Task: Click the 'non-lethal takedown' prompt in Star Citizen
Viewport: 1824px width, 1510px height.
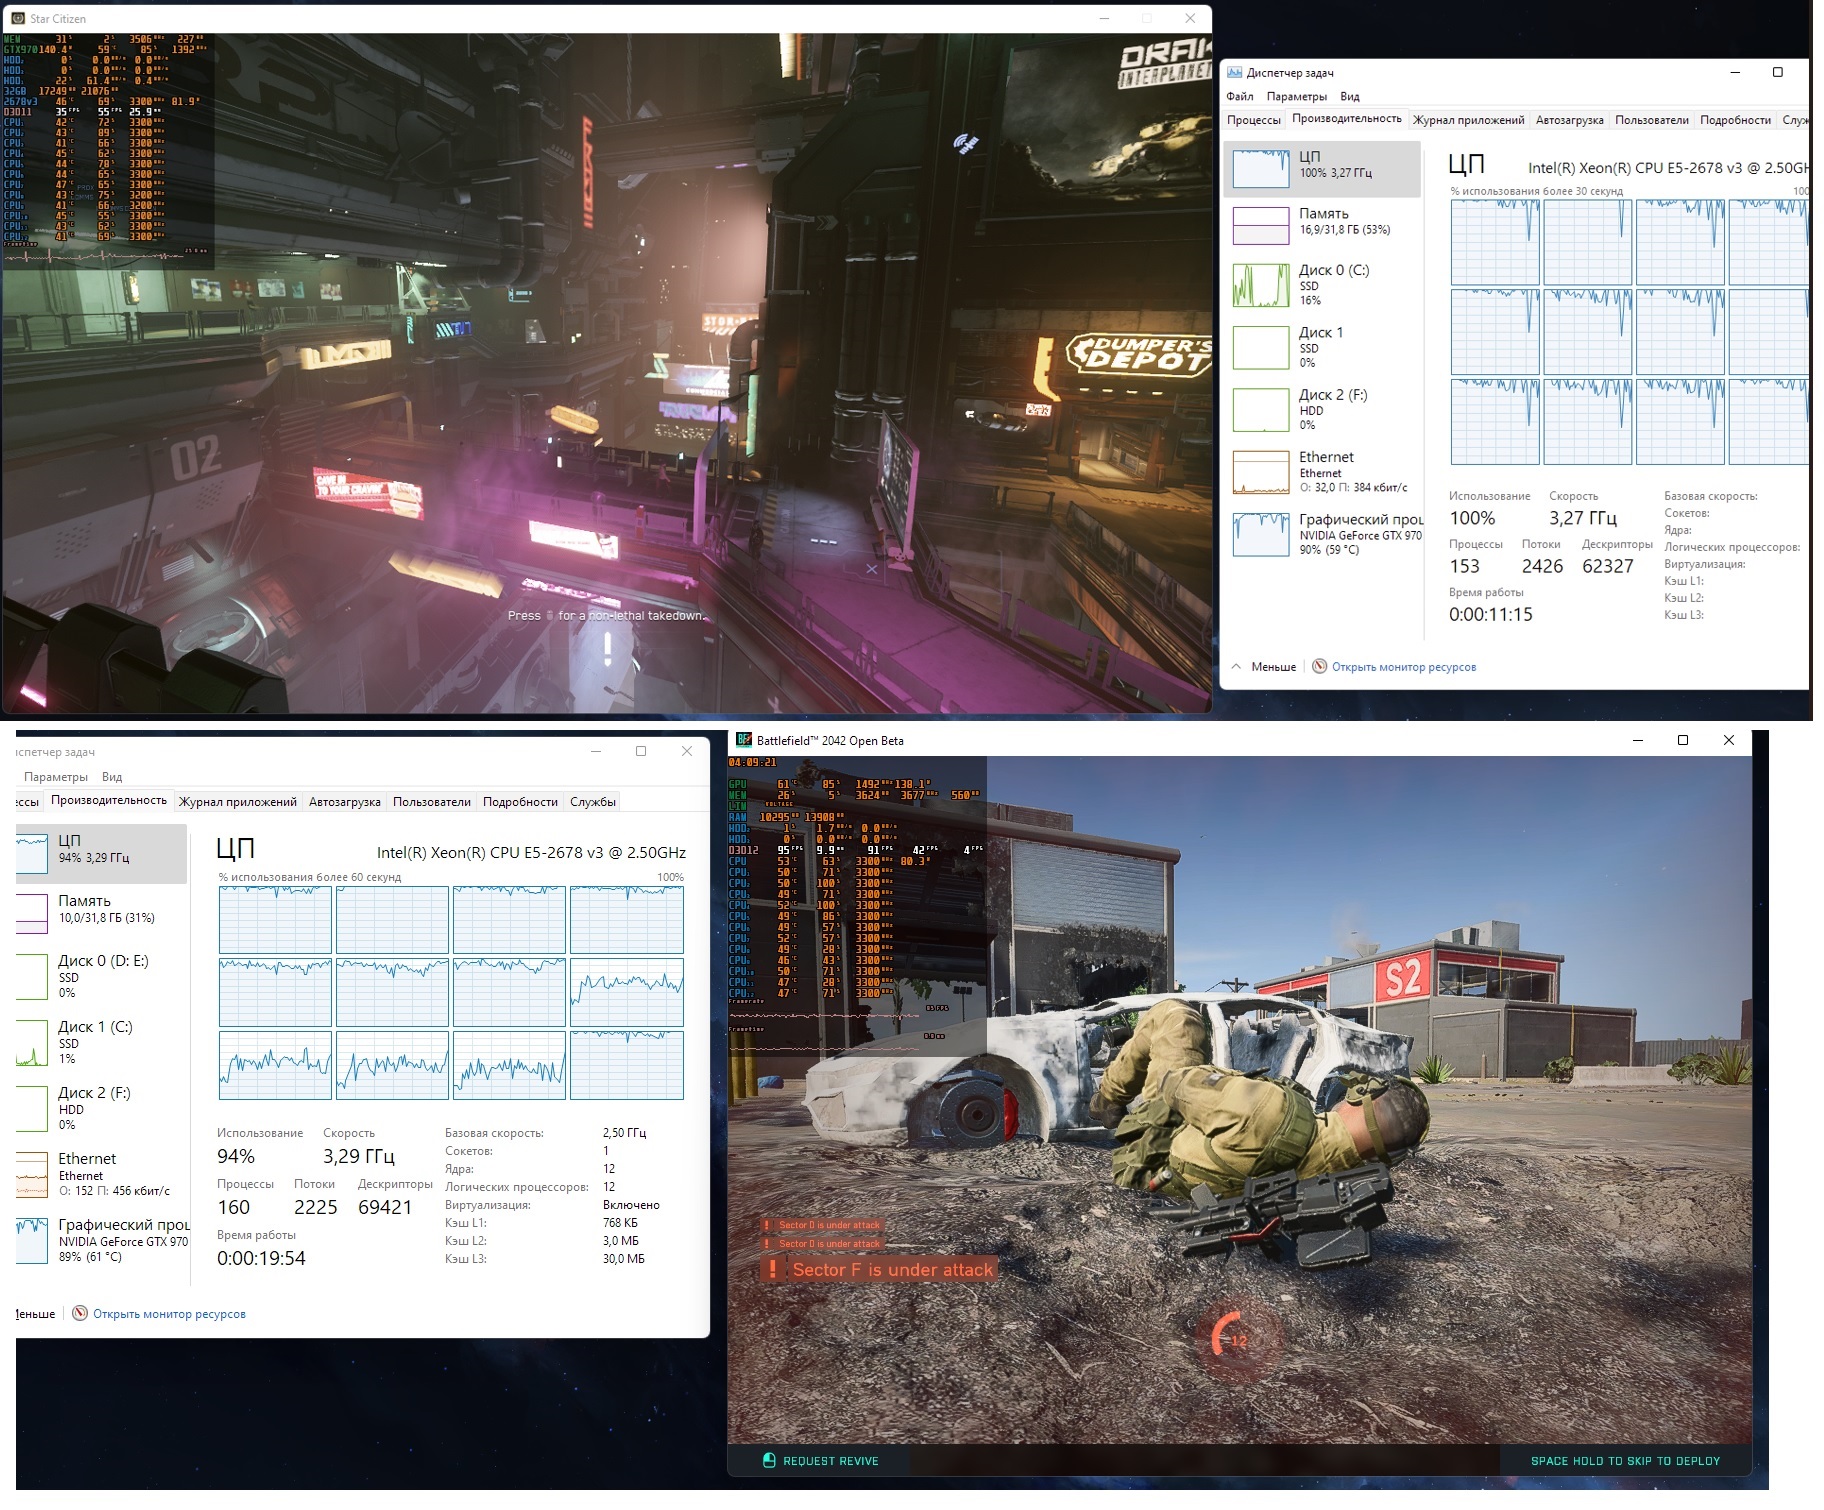Action: tap(606, 616)
